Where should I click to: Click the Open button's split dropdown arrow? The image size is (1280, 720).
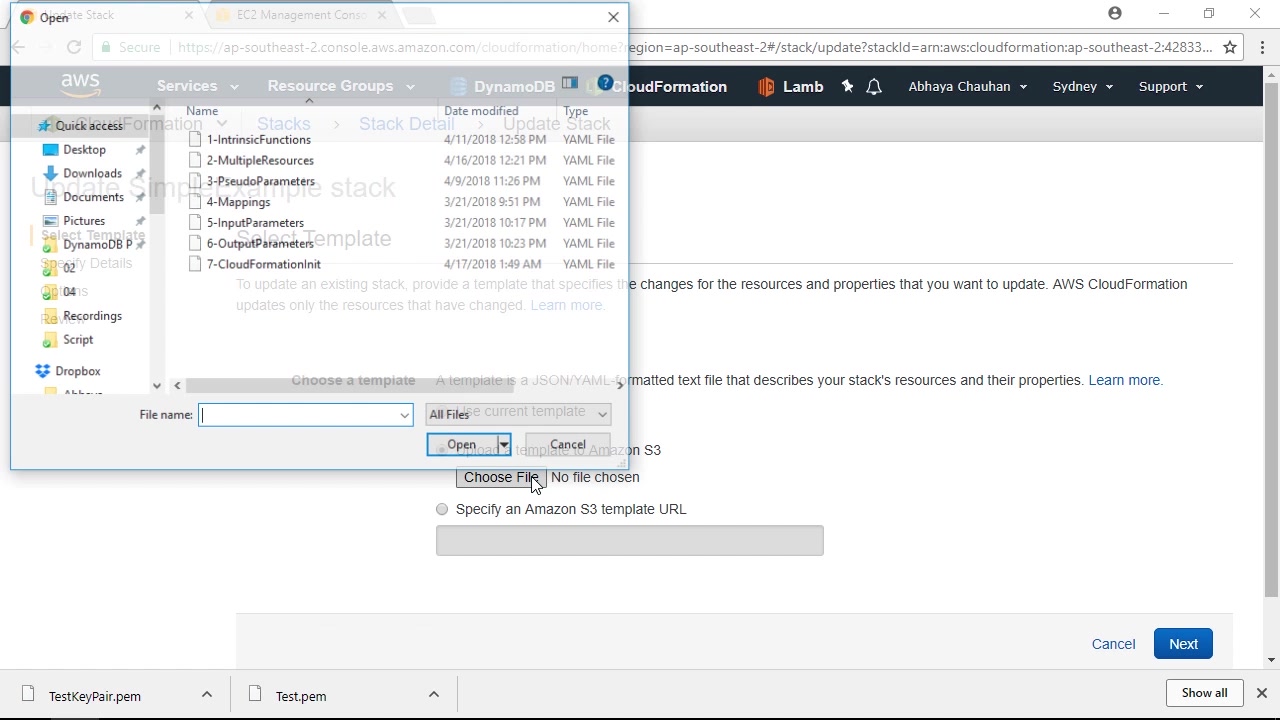click(x=504, y=445)
